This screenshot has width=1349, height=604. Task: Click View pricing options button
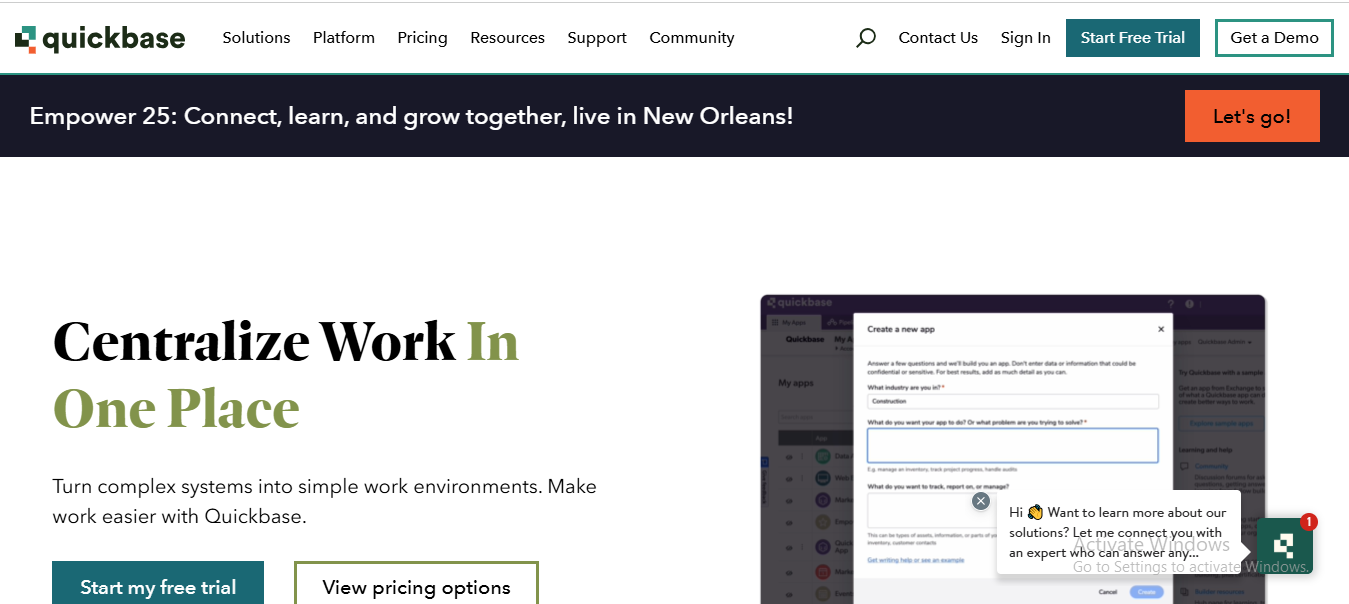pyautogui.click(x=416, y=584)
